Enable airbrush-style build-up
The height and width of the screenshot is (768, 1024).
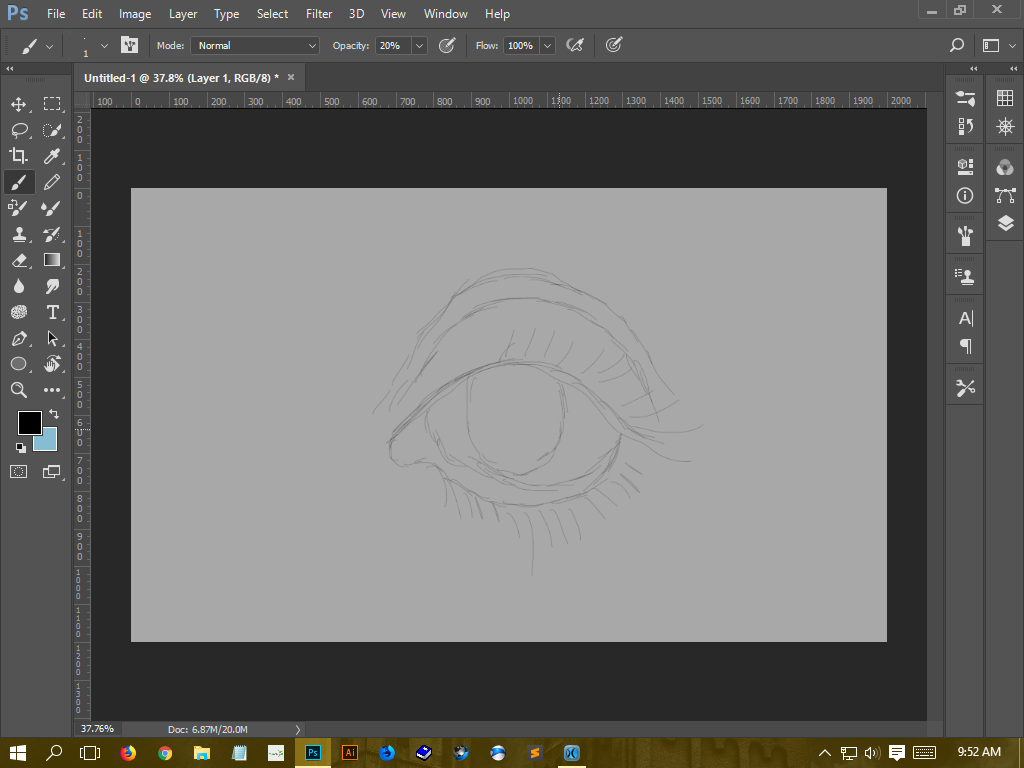coord(574,45)
